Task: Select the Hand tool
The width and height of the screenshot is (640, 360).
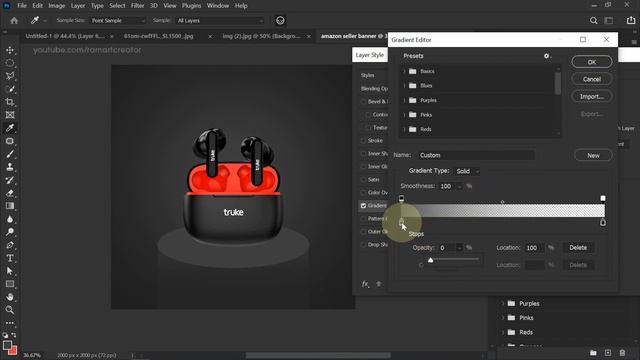Action: pyautogui.click(x=10, y=297)
